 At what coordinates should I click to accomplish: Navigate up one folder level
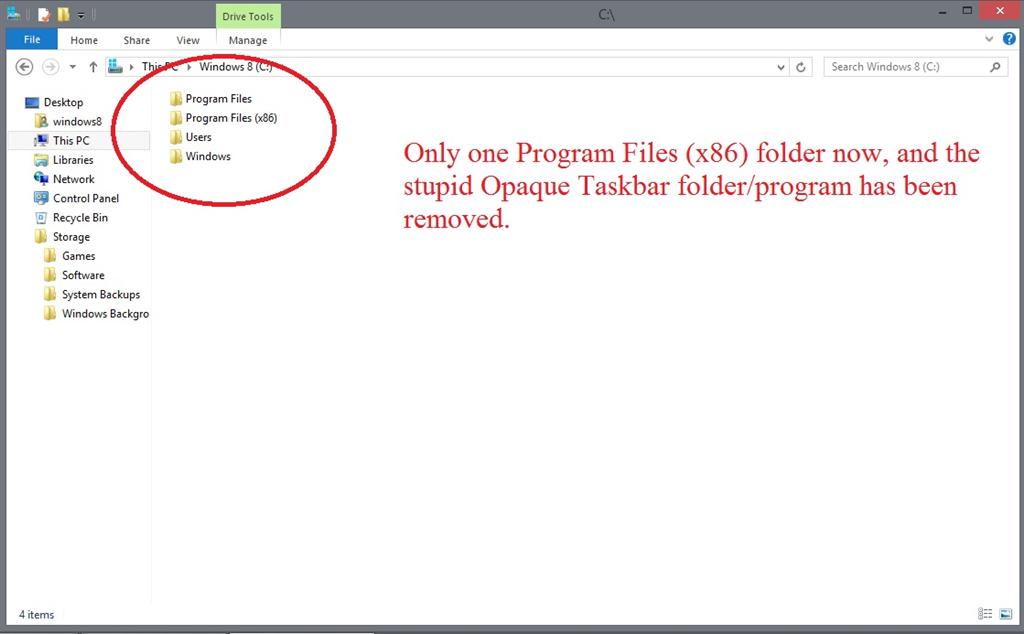pyautogui.click(x=93, y=67)
